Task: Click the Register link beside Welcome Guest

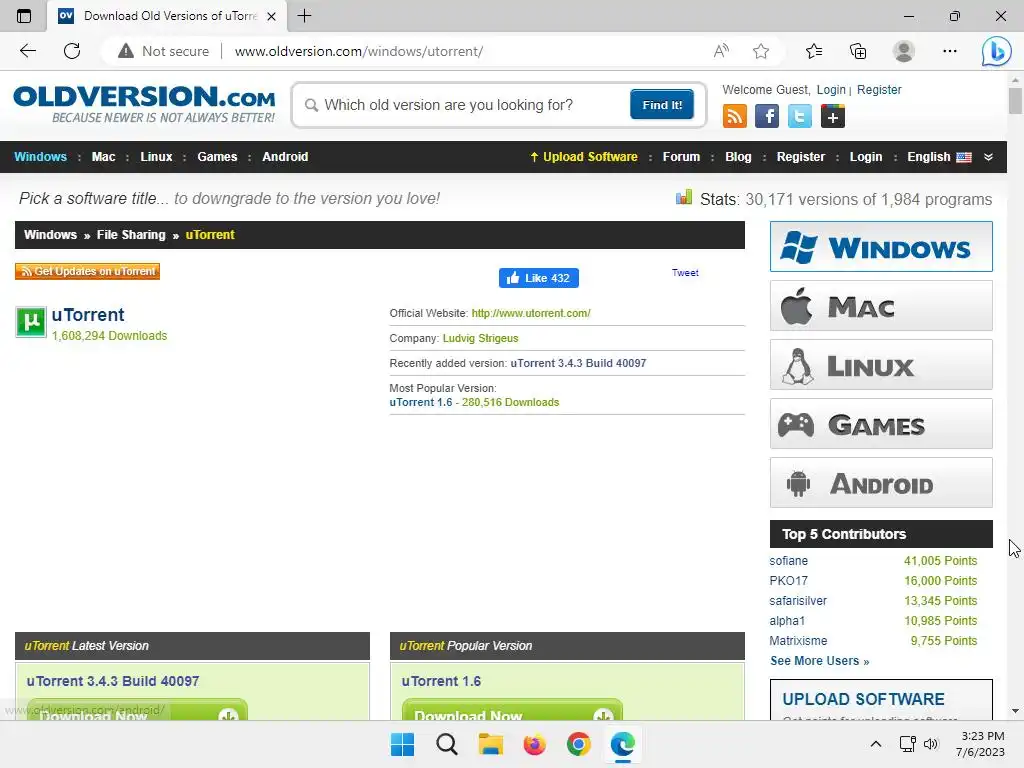Action: click(x=879, y=89)
